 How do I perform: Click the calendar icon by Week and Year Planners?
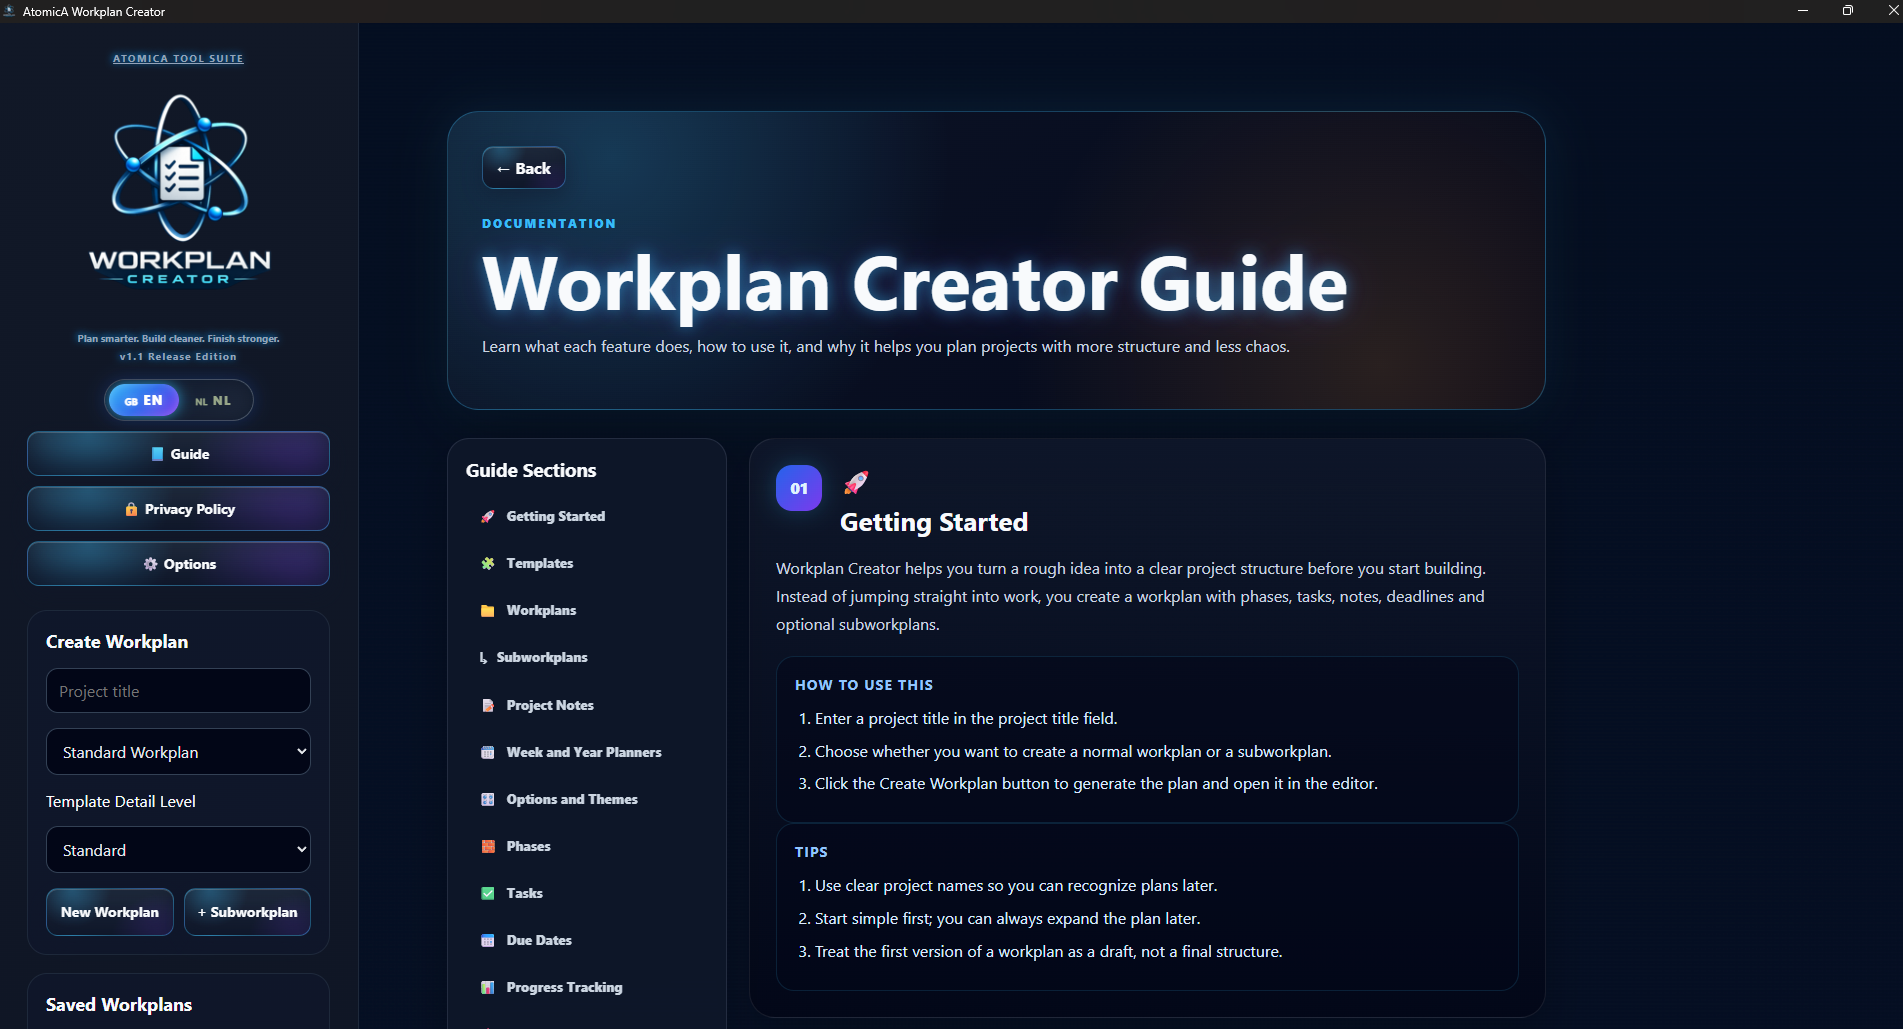[x=488, y=753]
